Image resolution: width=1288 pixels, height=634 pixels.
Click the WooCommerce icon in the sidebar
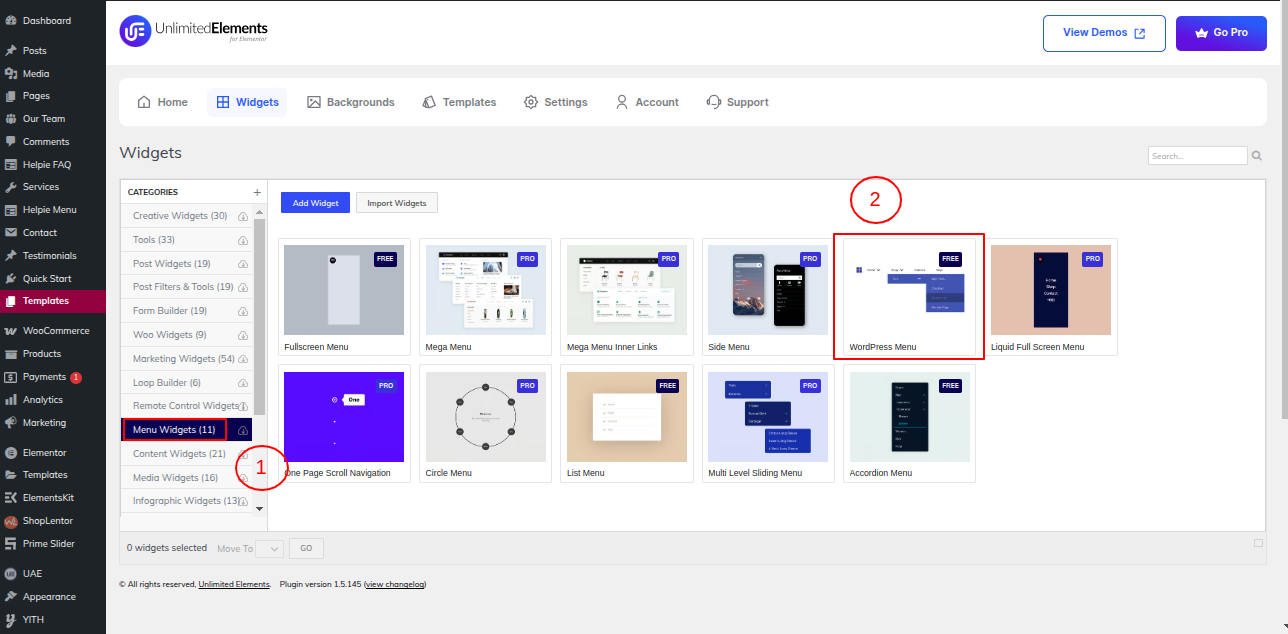point(11,330)
